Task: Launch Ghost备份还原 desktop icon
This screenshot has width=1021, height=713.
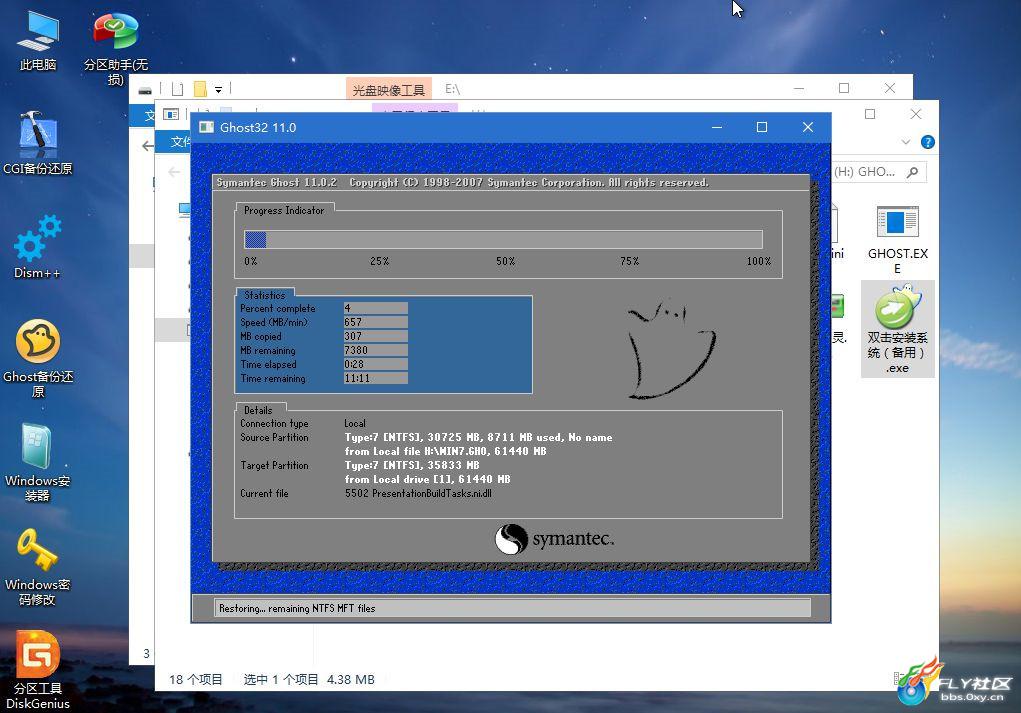Action: 38,358
